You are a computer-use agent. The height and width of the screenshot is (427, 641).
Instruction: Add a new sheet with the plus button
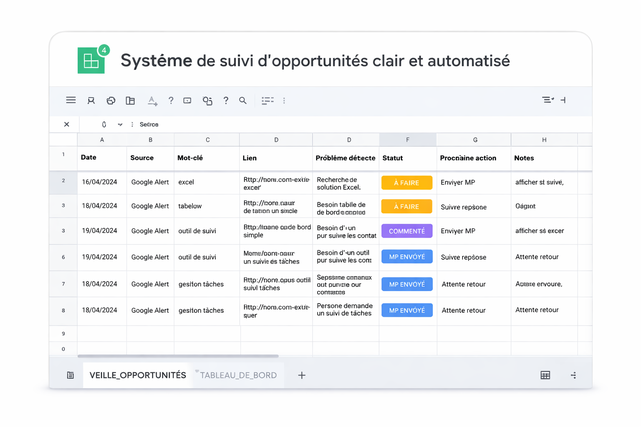coord(302,375)
